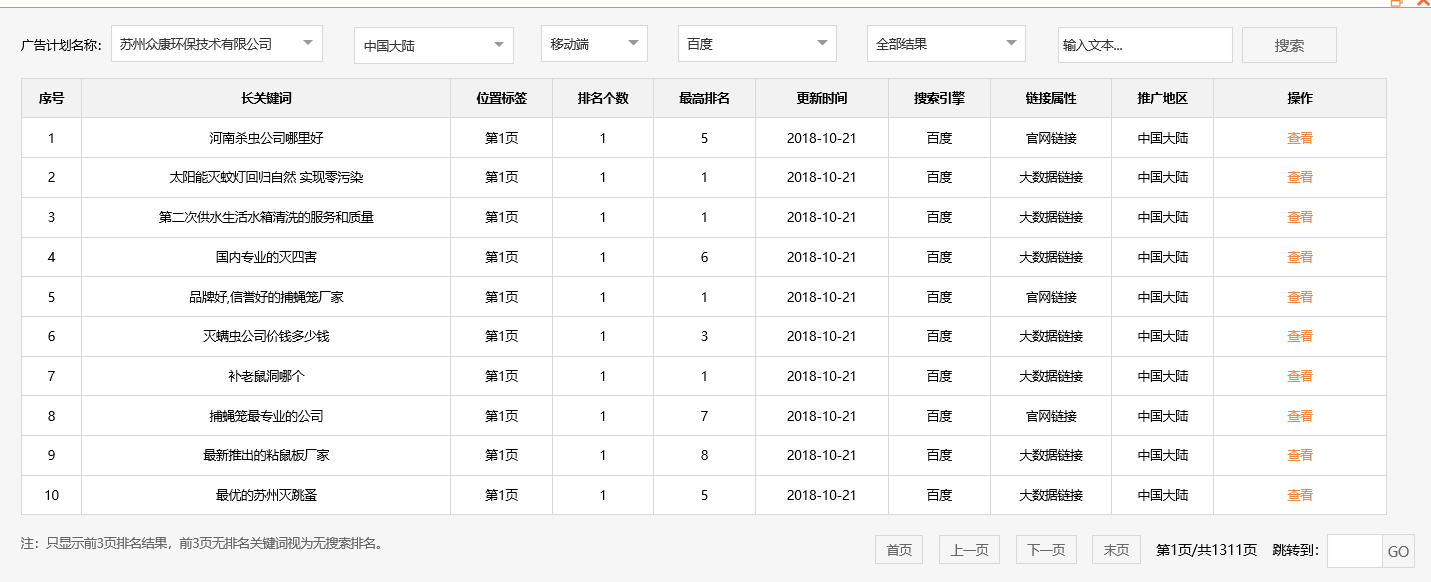Go to the 首页 first page
This screenshot has width=1431, height=582.
point(898,549)
